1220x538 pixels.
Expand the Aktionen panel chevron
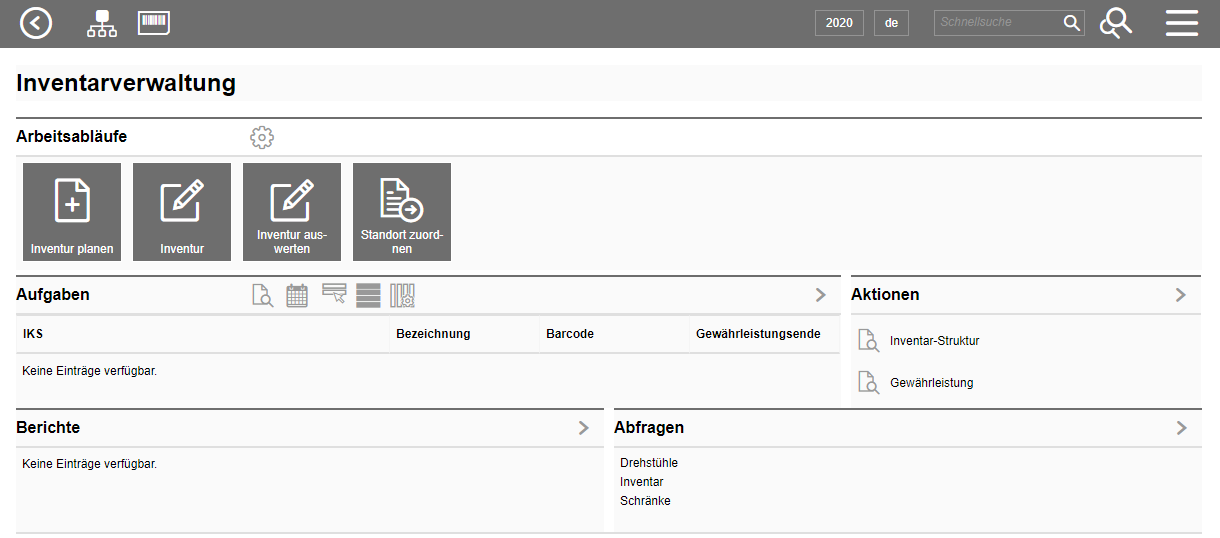1181,295
